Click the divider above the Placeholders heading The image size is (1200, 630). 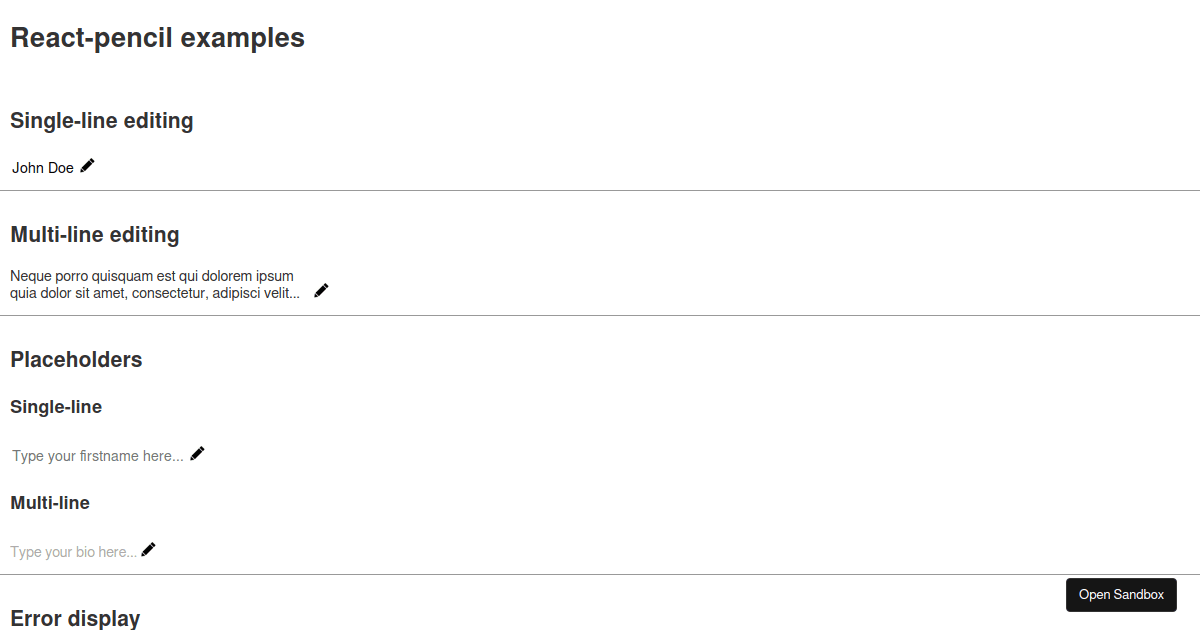pos(600,315)
